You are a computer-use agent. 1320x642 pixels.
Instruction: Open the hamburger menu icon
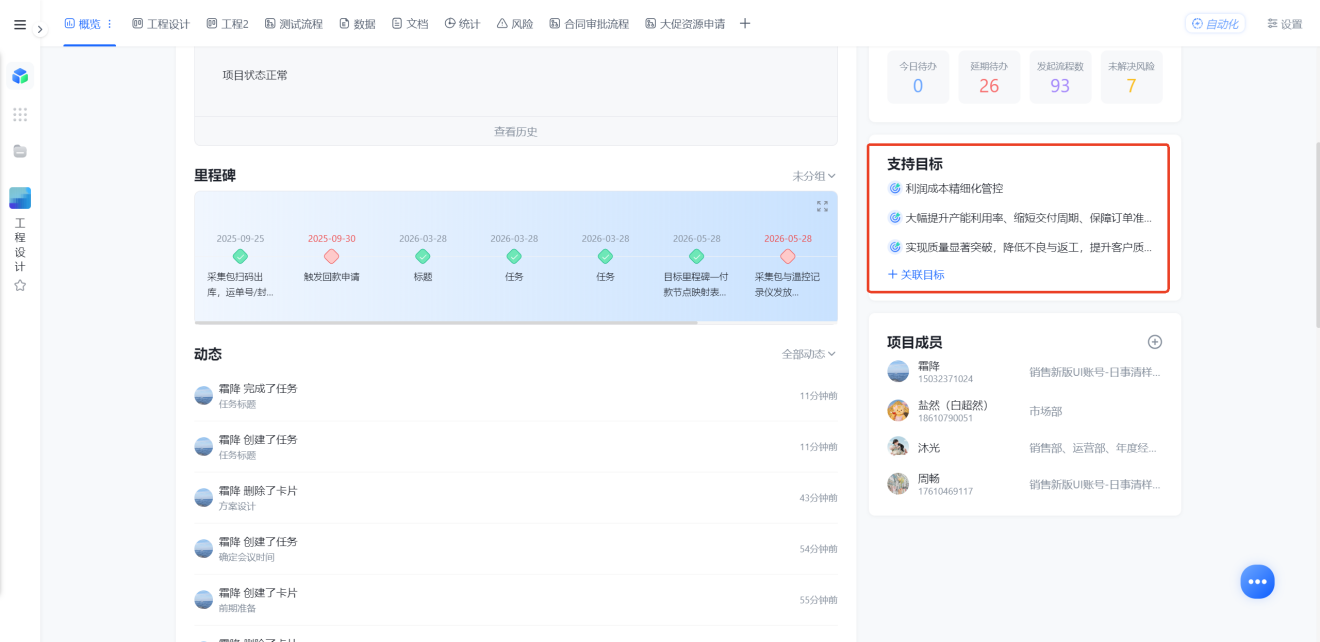coord(20,24)
